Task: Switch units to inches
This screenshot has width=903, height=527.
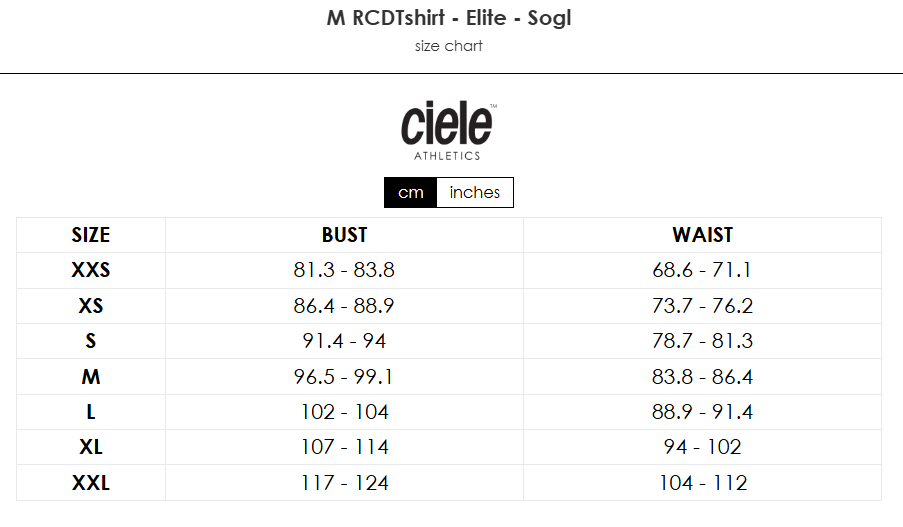Action: click(x=475, y=192)
